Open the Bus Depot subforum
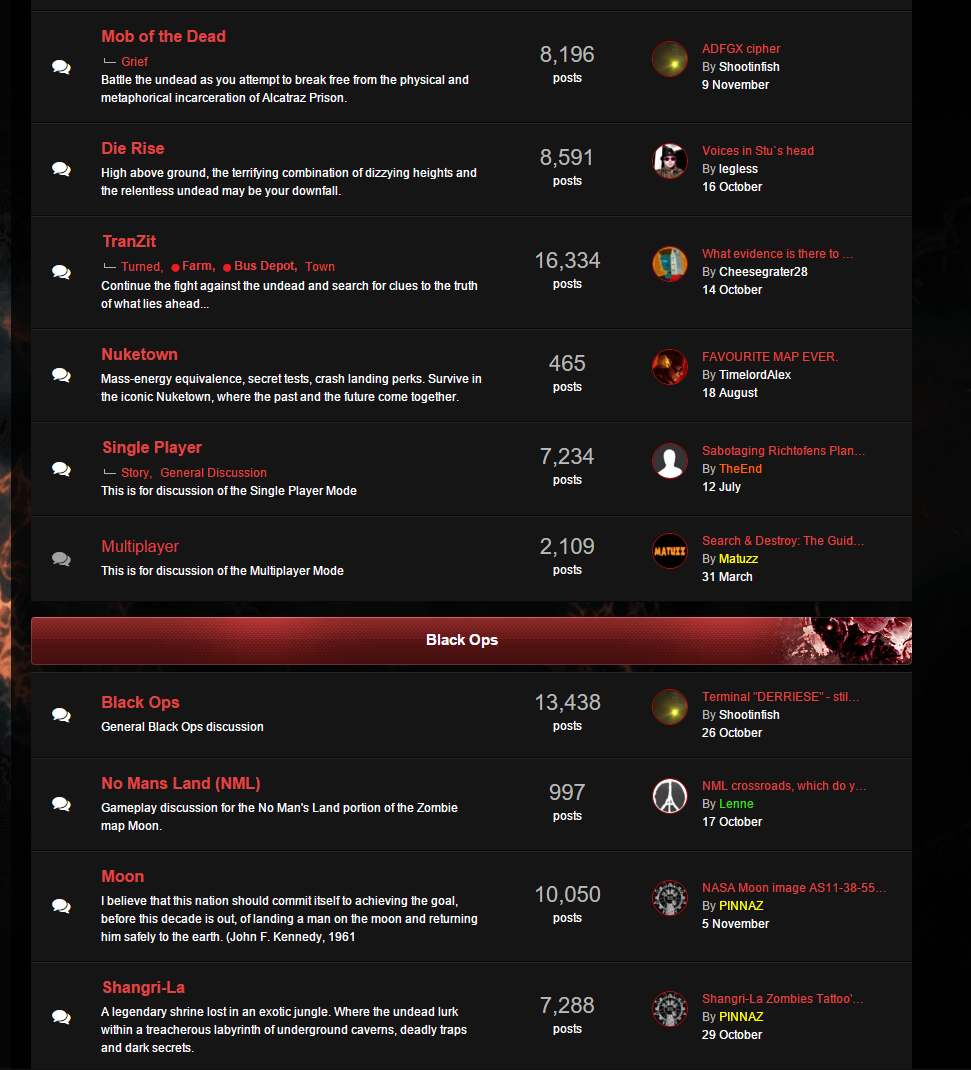 (x=265, y=266)
